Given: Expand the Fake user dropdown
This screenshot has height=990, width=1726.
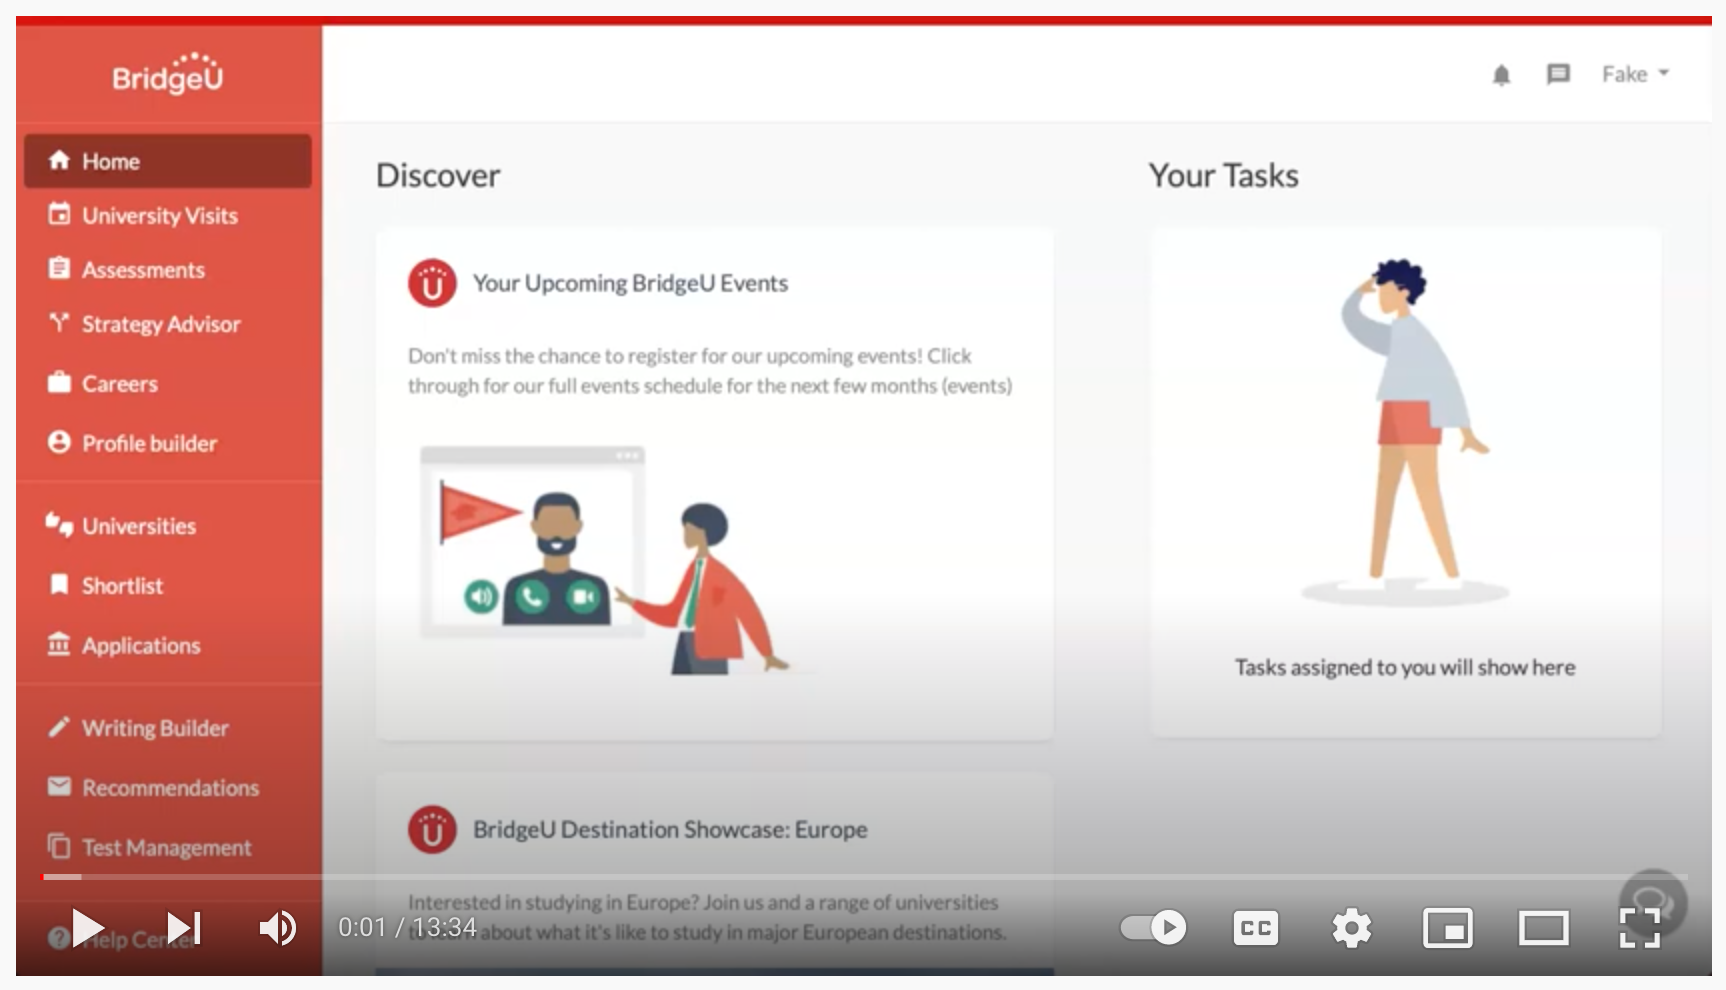Looking at the screenshot, I should [x=1635, y=74].
